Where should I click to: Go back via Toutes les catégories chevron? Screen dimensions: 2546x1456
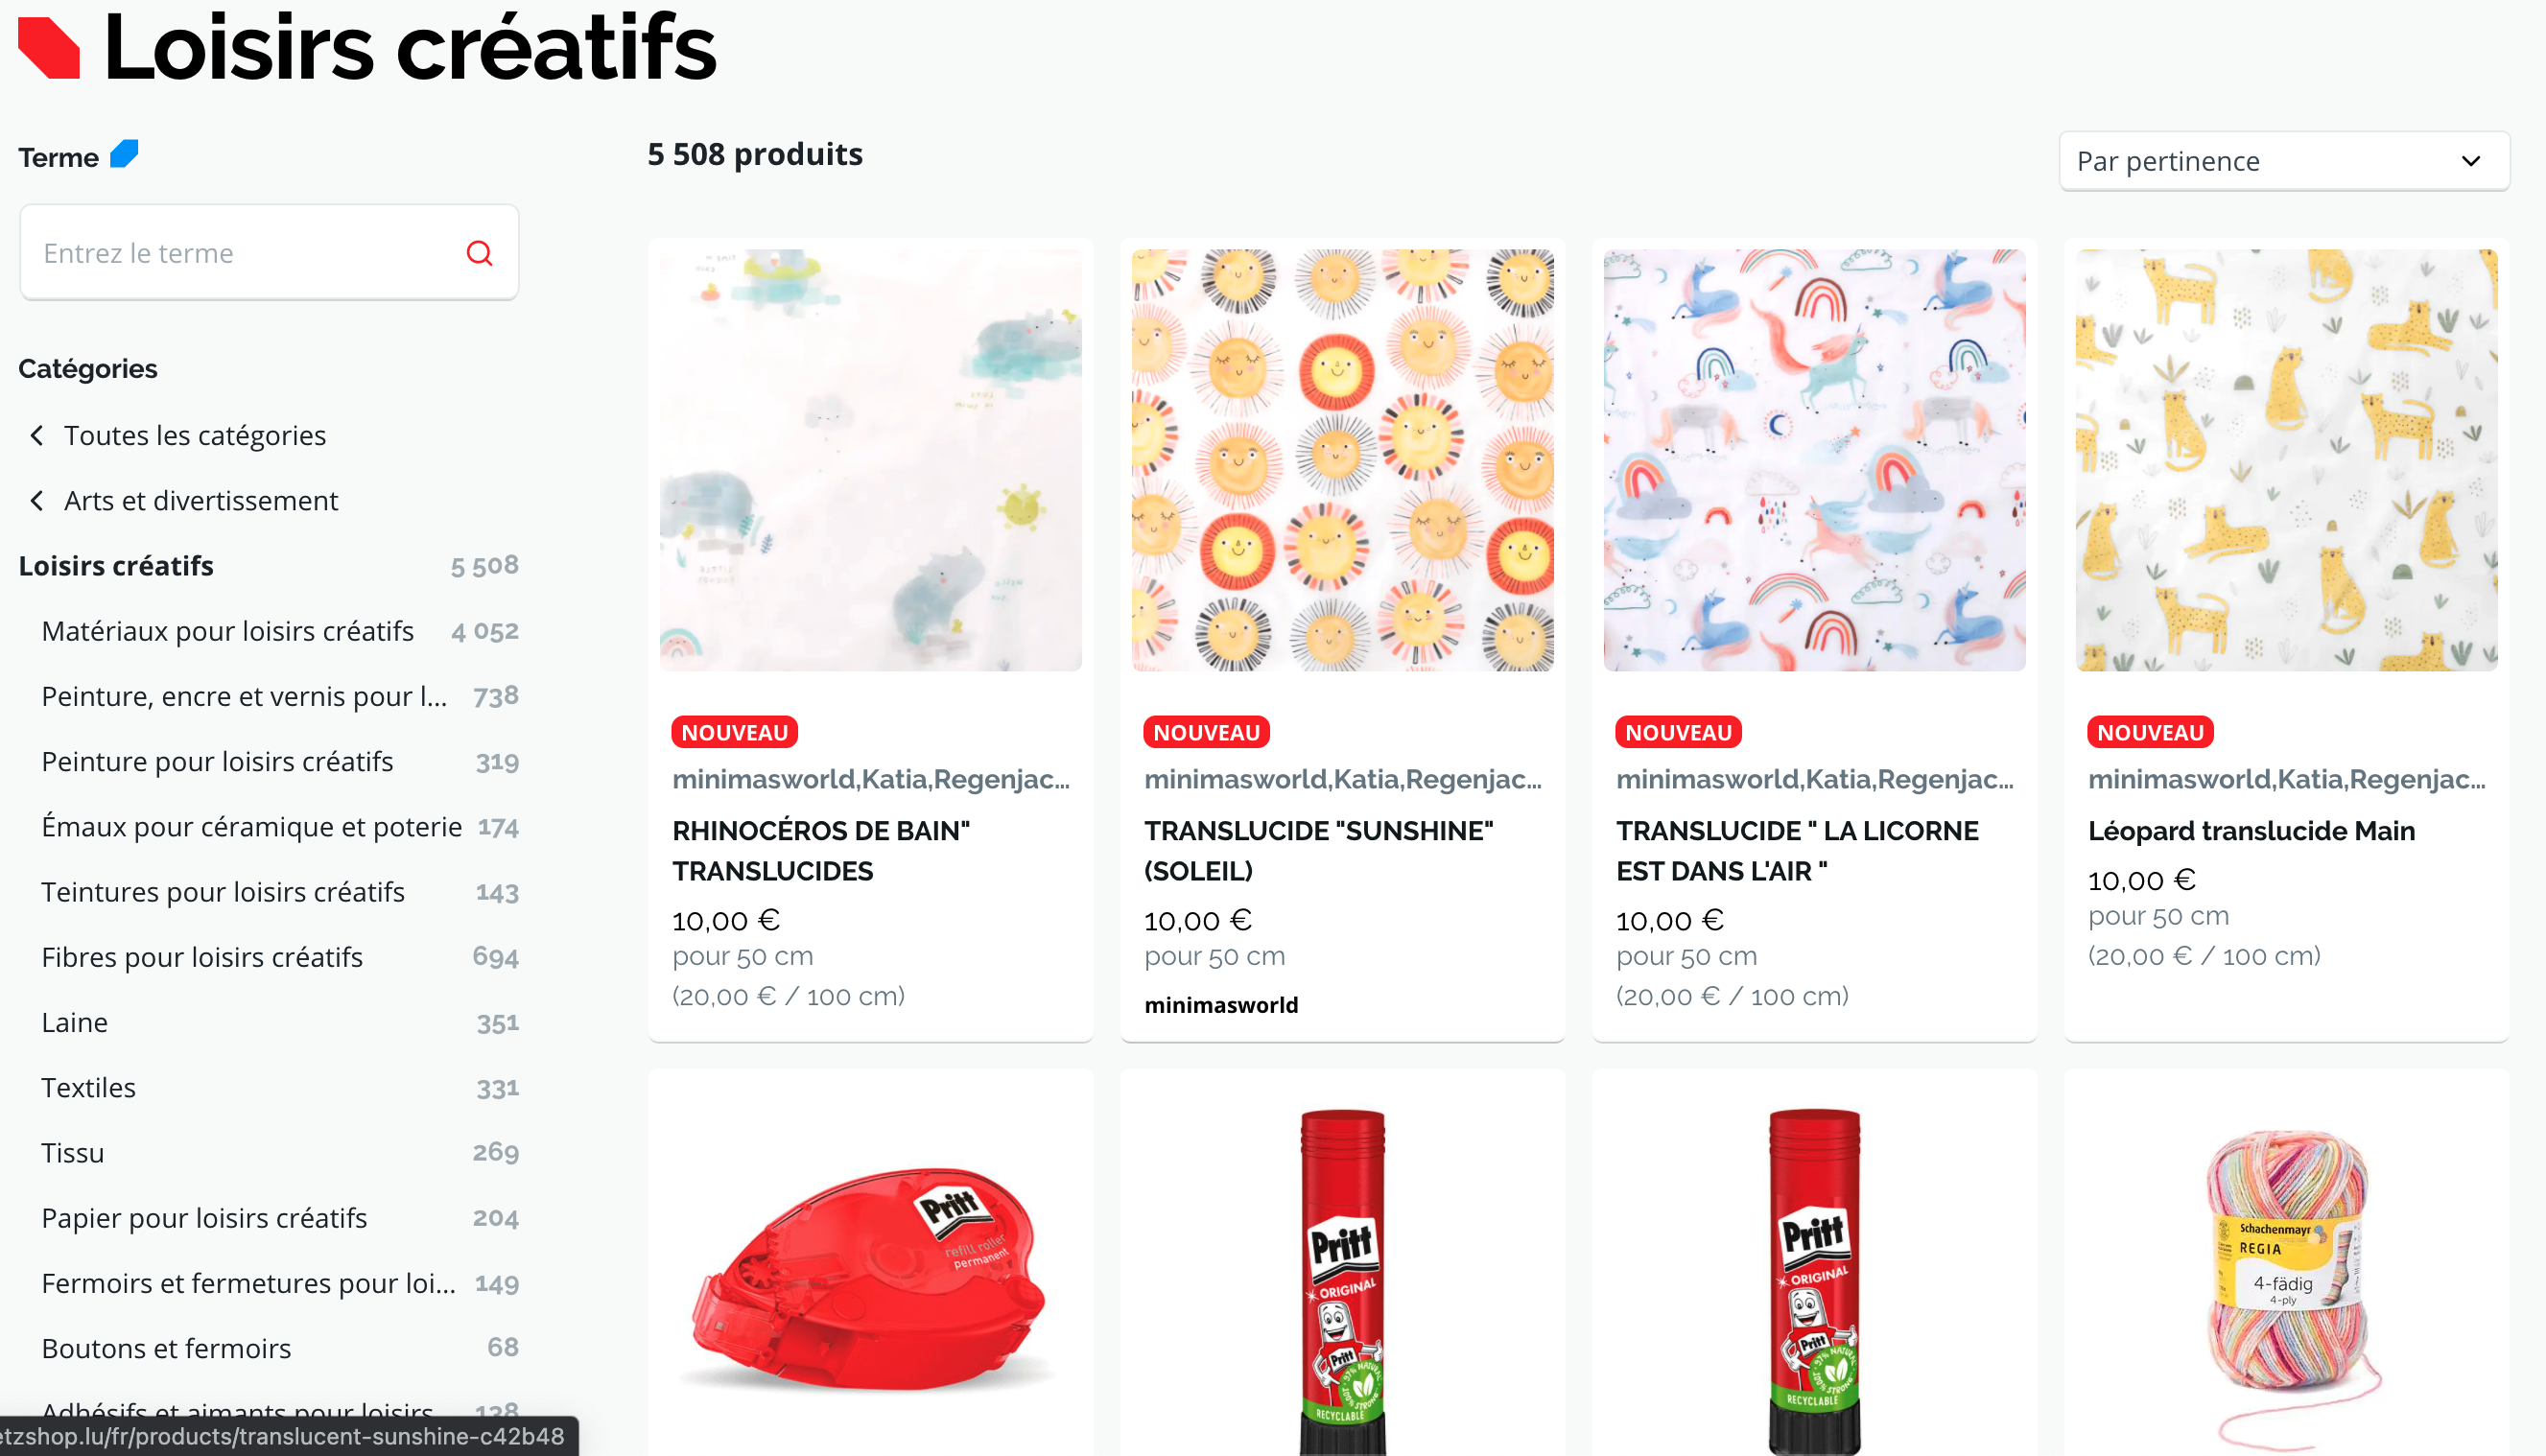pos(37,435)
